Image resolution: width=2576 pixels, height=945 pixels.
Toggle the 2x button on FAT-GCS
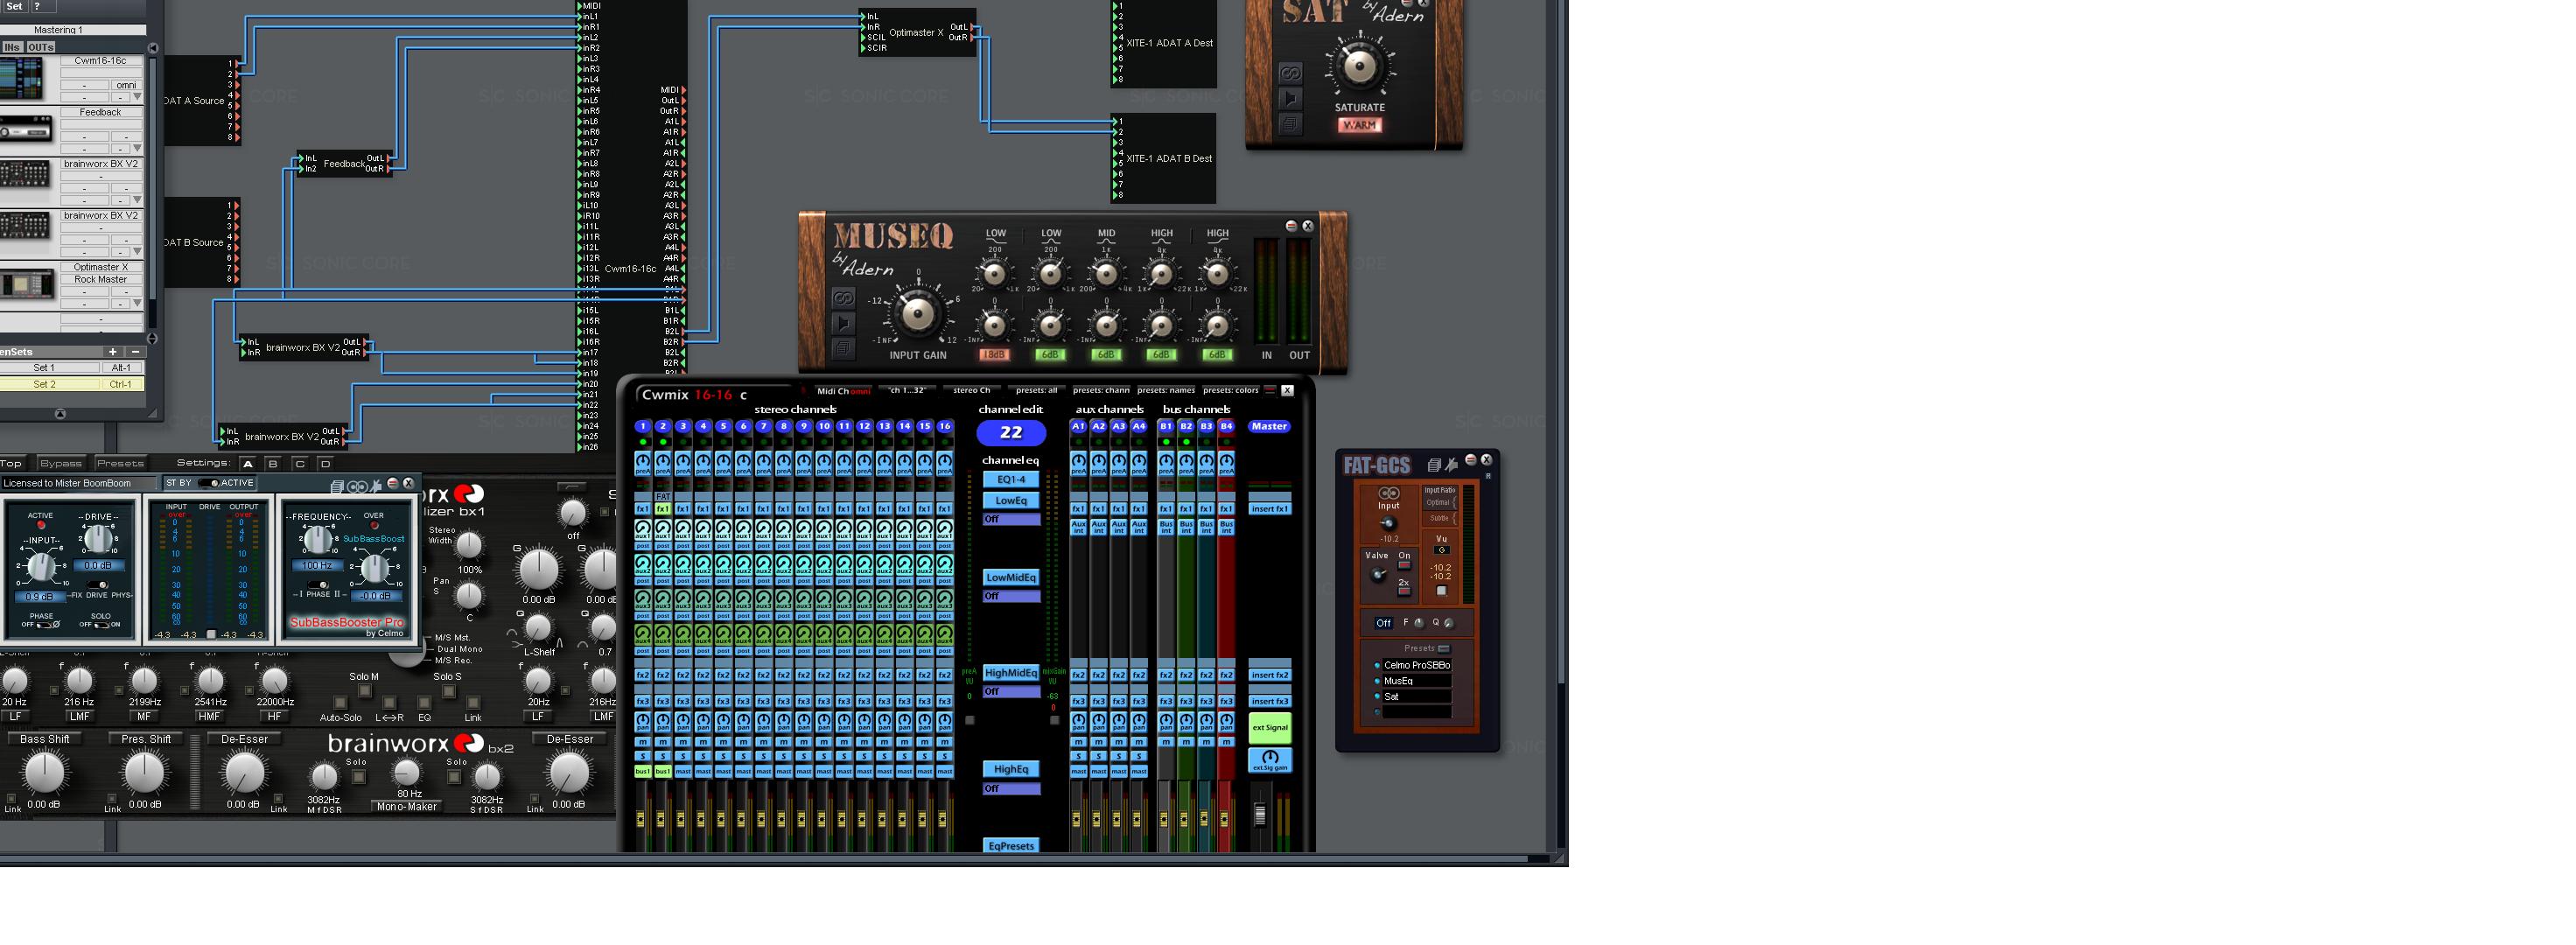(1404, 592)
